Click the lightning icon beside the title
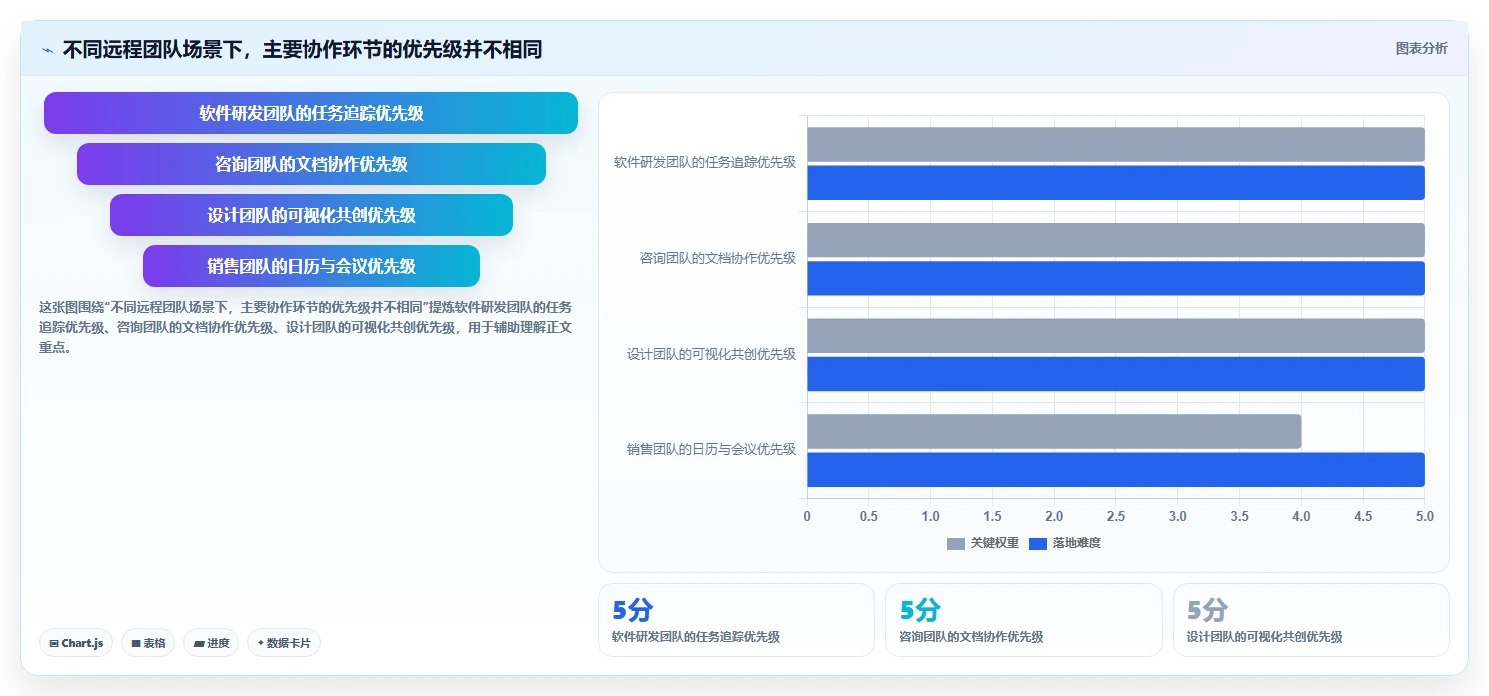The width and height of the screenshot is (1489, 696). (x=47, y=49)
